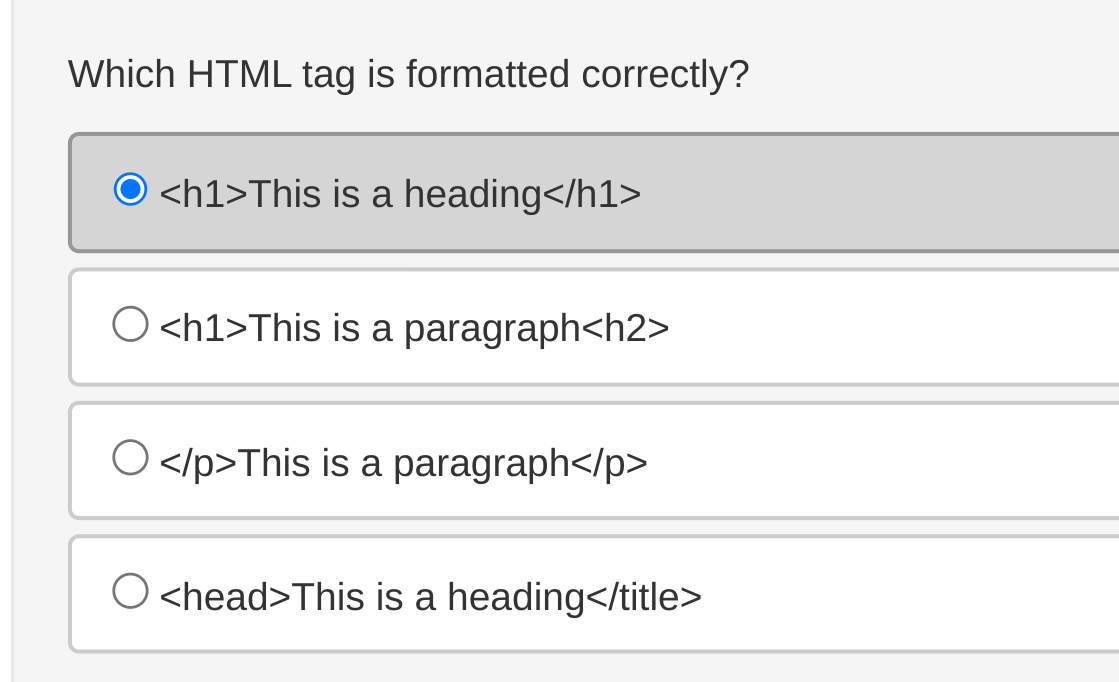Click the leading </p> tag in third option
This screenshot has height=682, width=1119.
(198, 464)
